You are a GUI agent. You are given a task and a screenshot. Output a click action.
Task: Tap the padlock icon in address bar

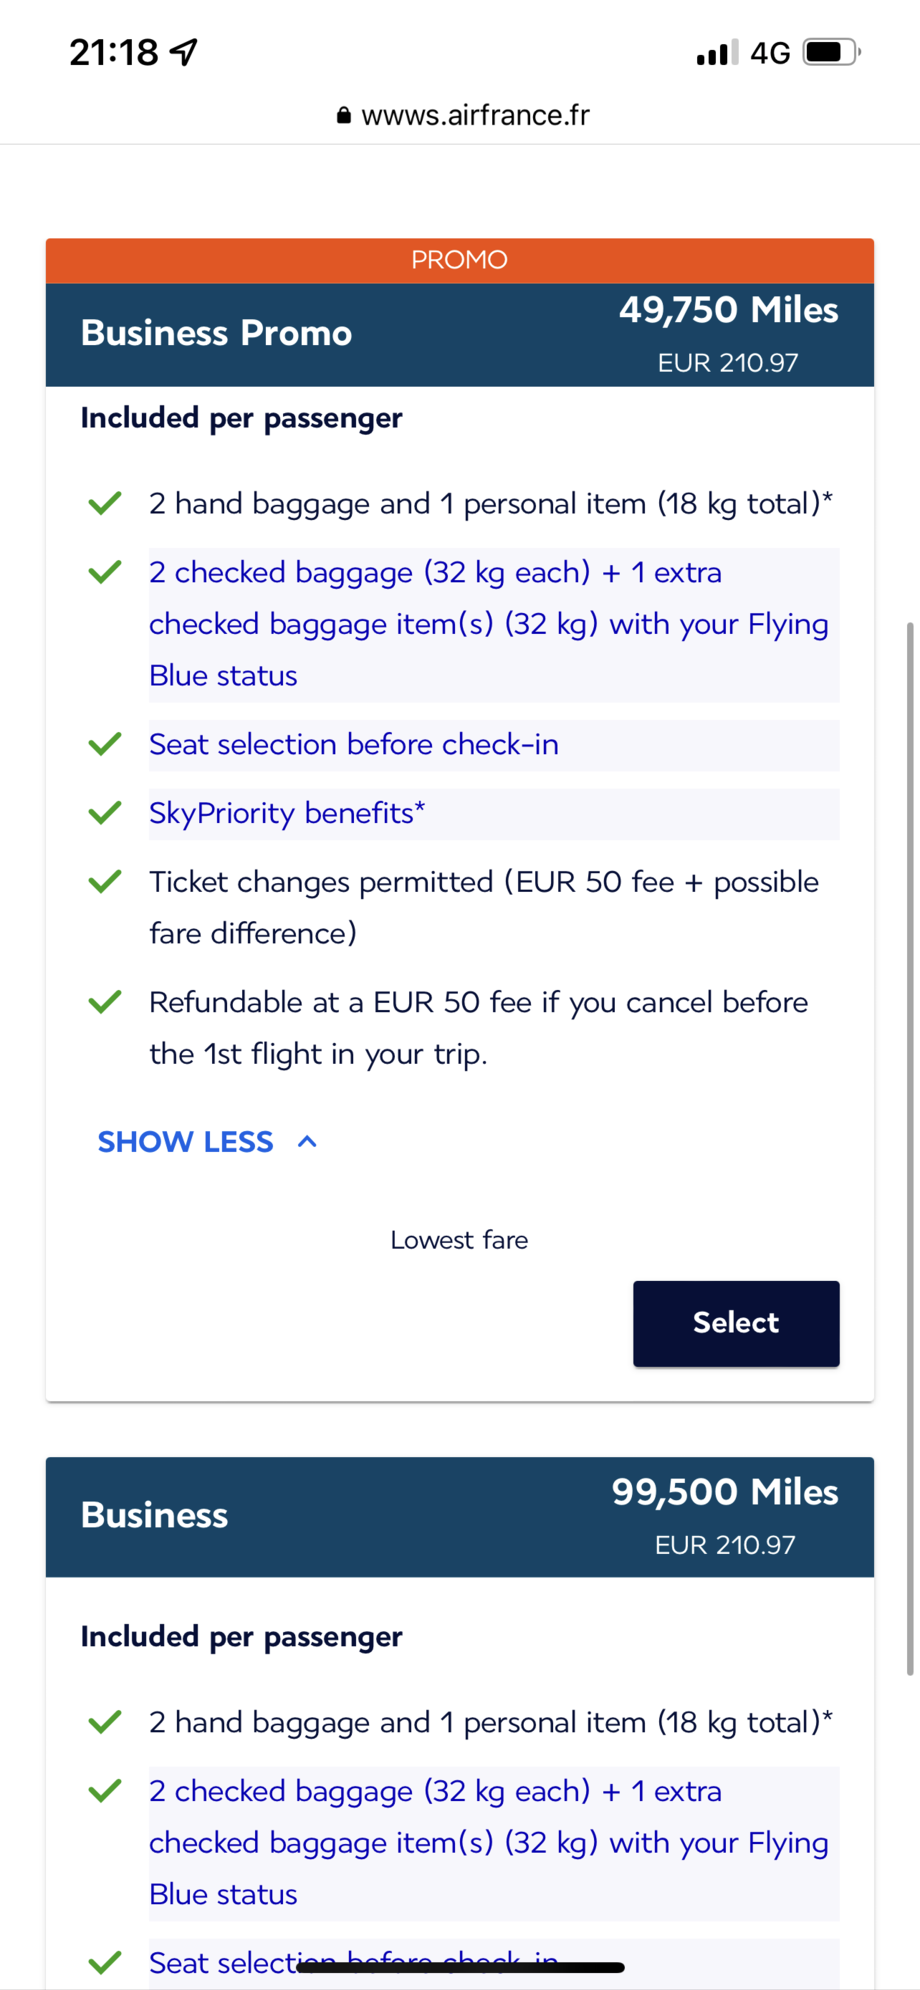(x=344, y=116)
